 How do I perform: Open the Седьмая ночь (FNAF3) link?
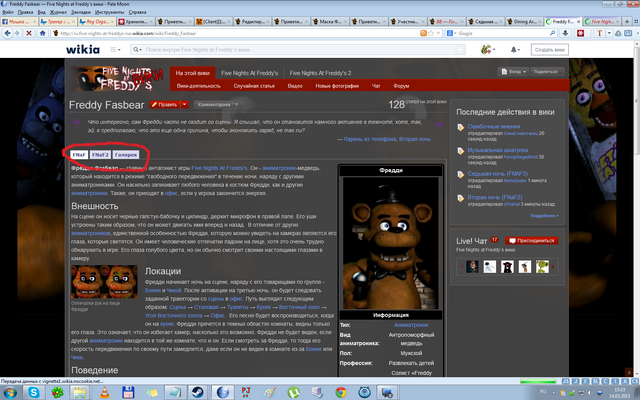point(498,173)
